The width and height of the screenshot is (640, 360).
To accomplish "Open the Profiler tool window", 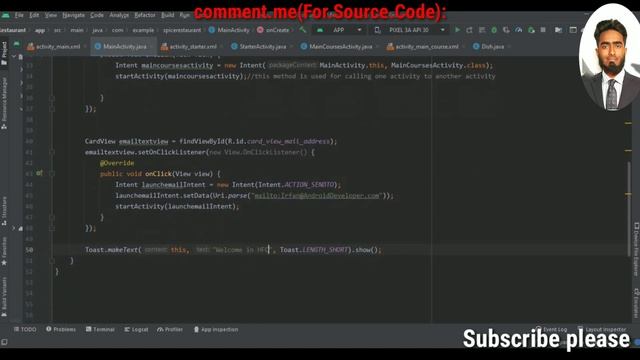I will (170, 329).
